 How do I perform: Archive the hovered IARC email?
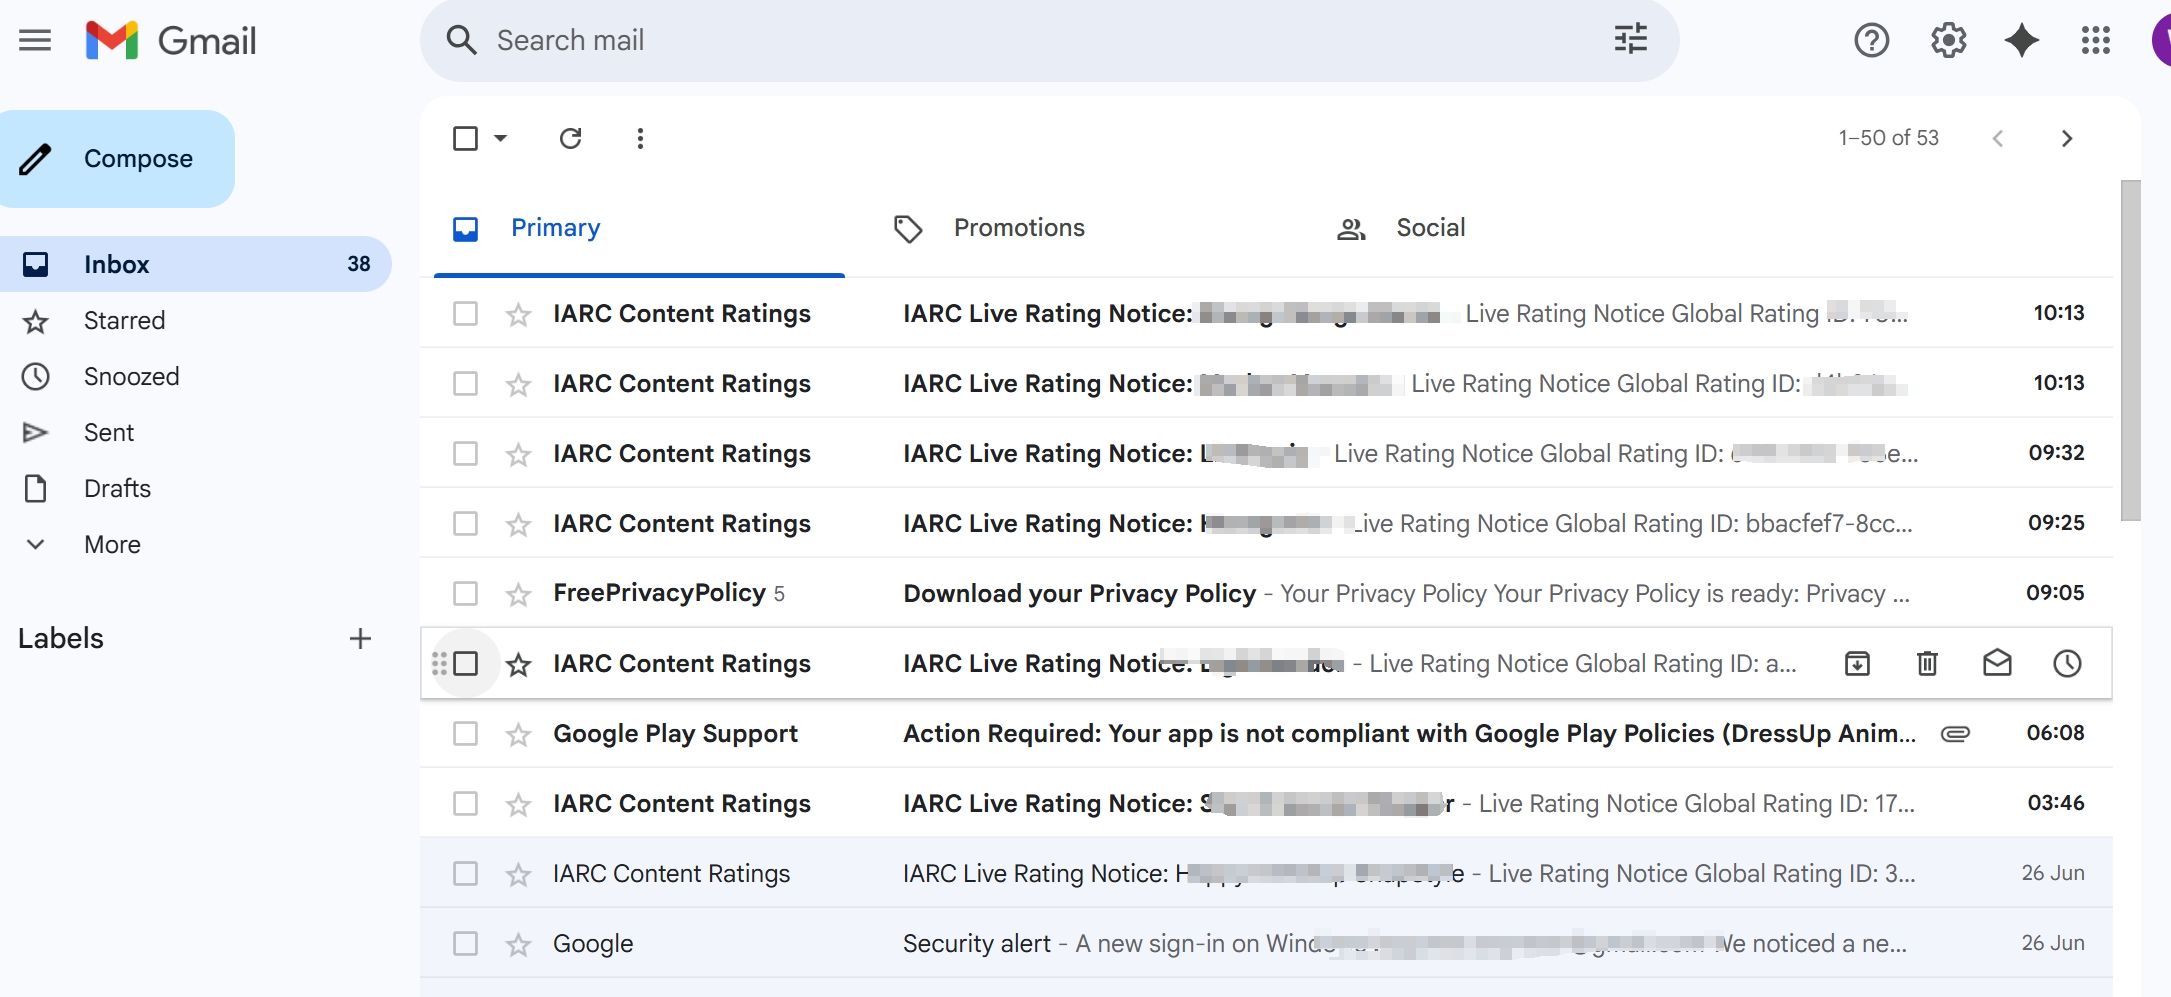point(1857,663)
